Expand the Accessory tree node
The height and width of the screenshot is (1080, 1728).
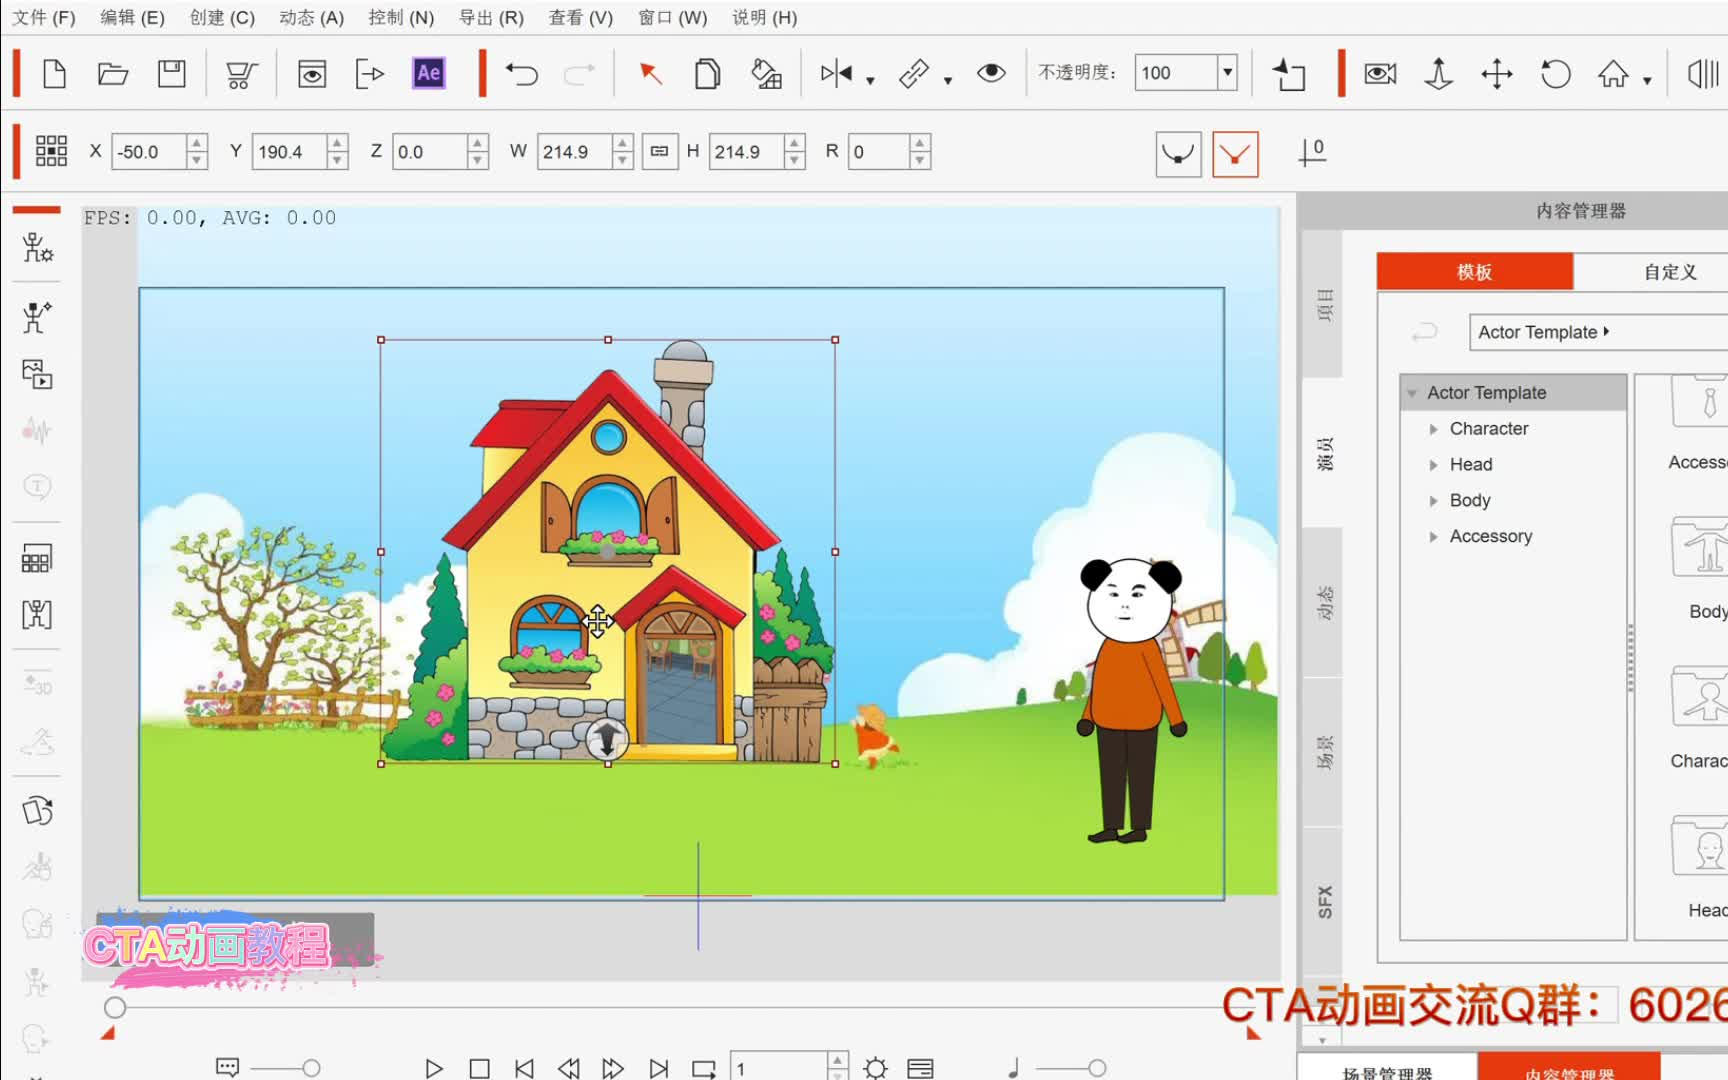click(x=1433, y=537)
